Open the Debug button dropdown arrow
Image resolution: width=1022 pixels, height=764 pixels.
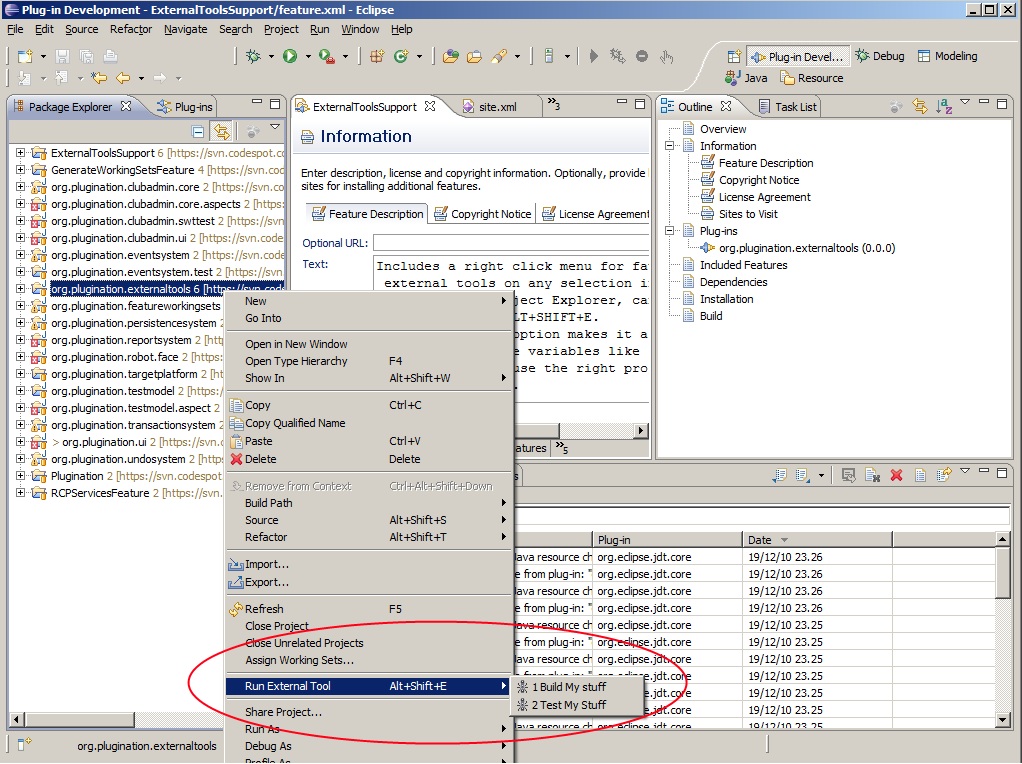coord(271,57)
